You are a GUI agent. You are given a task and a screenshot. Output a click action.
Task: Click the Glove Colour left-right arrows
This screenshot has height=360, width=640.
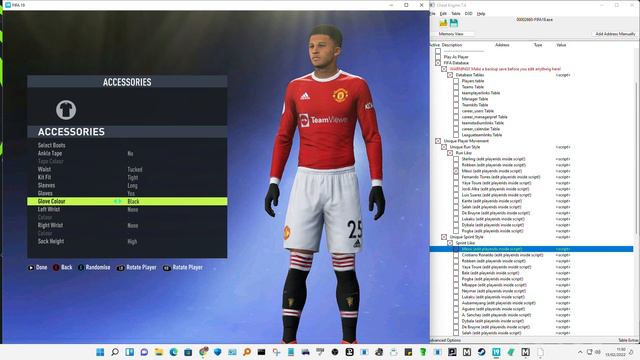[x=118, y=202]
